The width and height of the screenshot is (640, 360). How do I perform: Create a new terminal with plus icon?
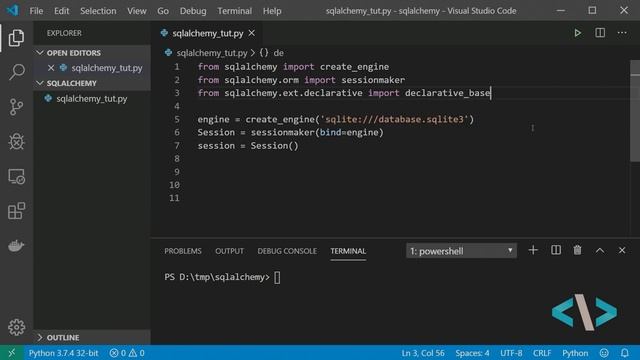(x=533, y=250)
